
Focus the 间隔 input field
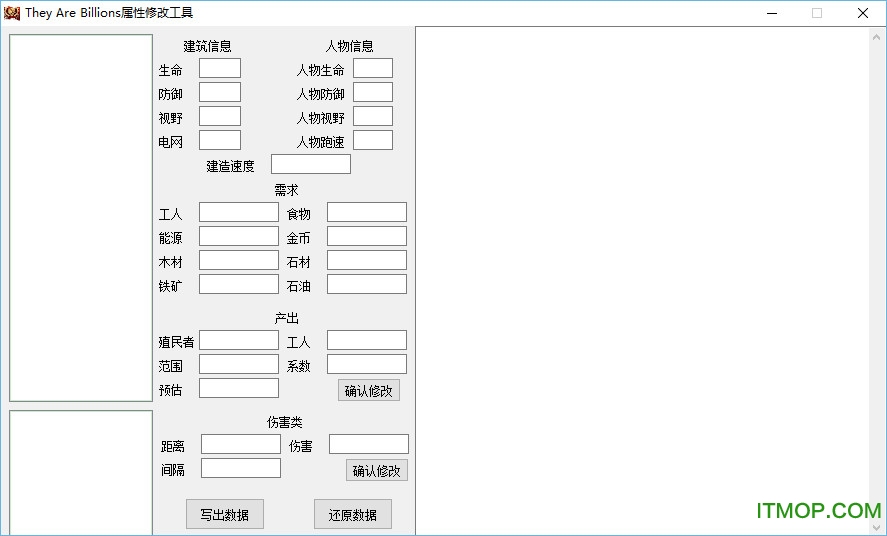point(241,468)
